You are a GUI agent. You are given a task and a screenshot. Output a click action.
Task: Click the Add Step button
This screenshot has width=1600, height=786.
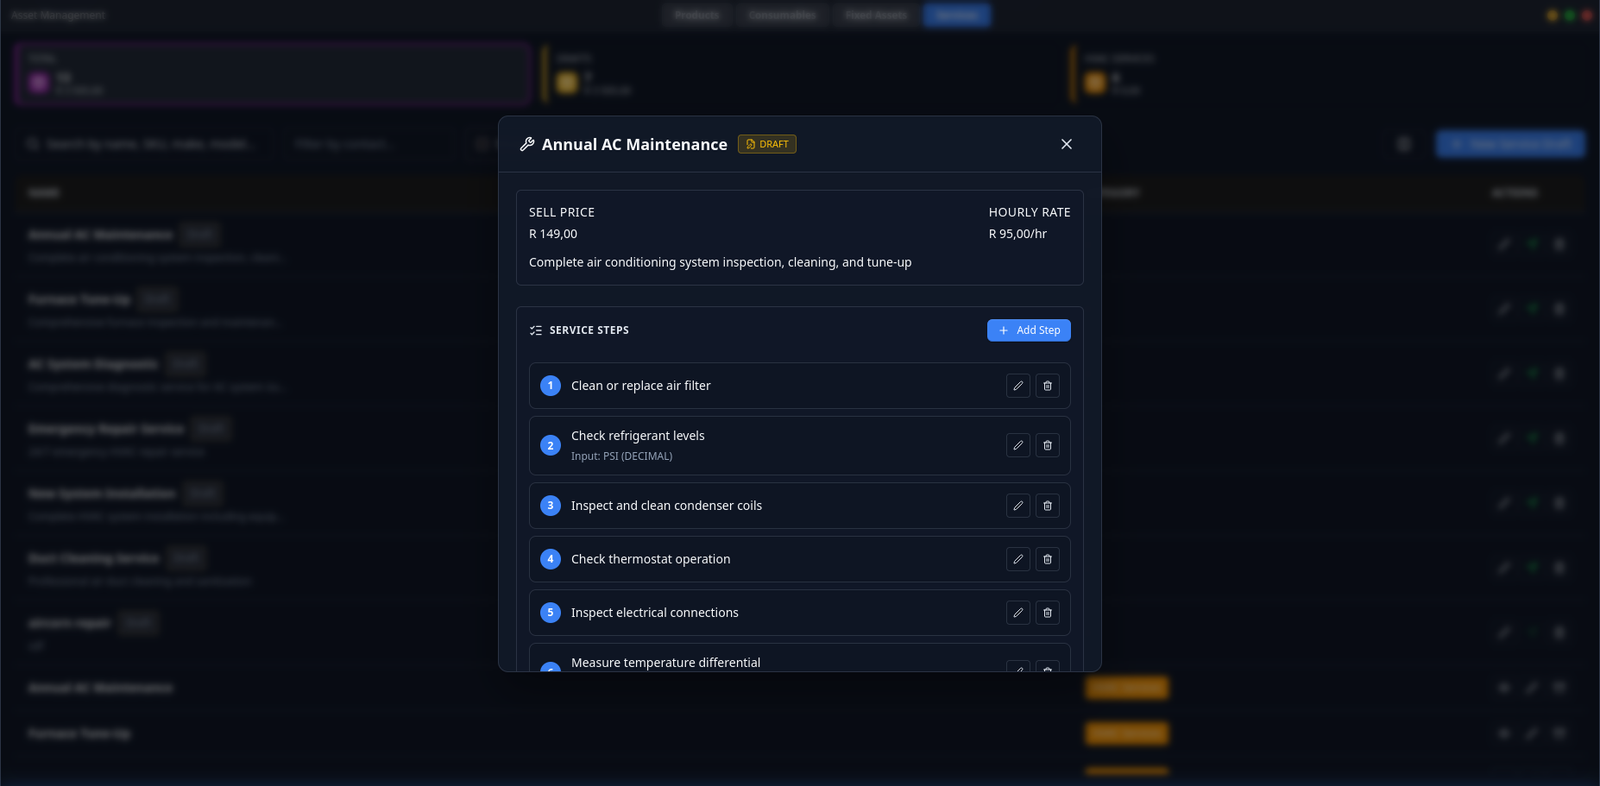[x=1029, y=330]
